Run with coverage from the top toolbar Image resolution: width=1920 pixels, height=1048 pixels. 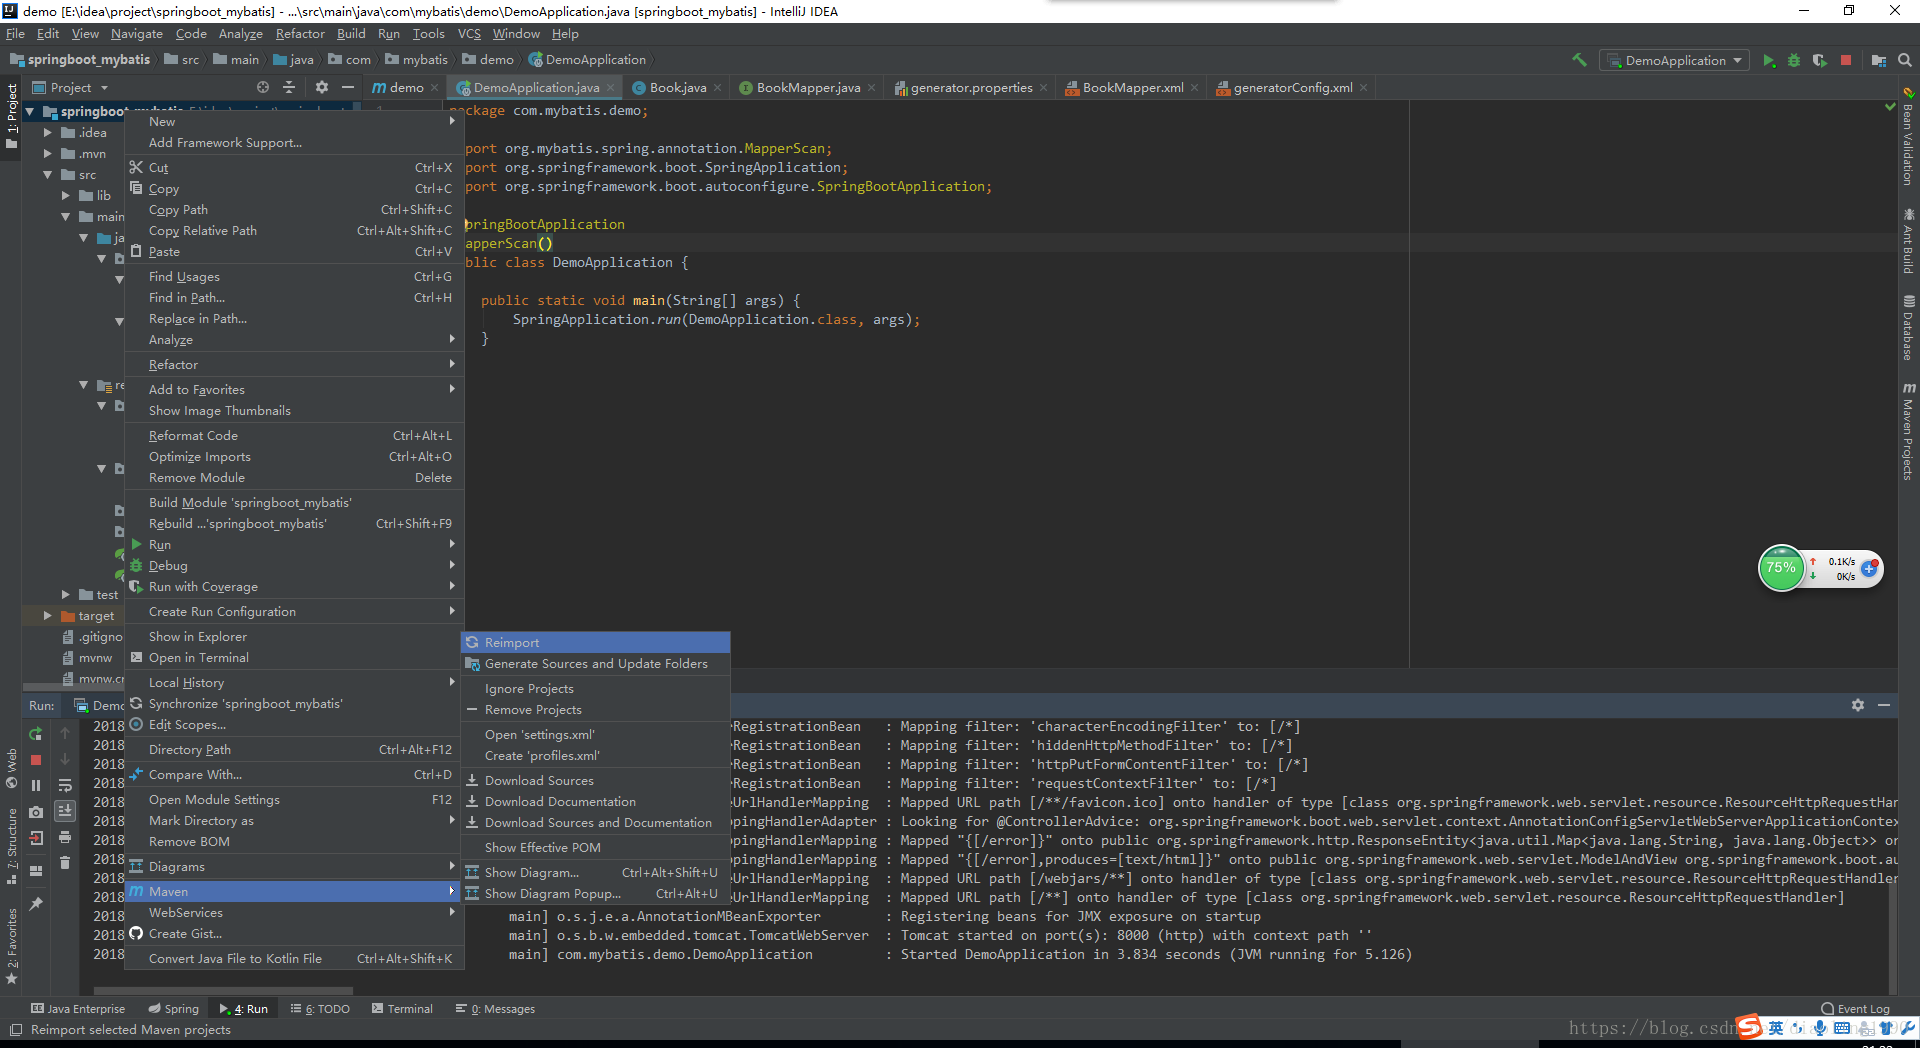coord(1819,61)
